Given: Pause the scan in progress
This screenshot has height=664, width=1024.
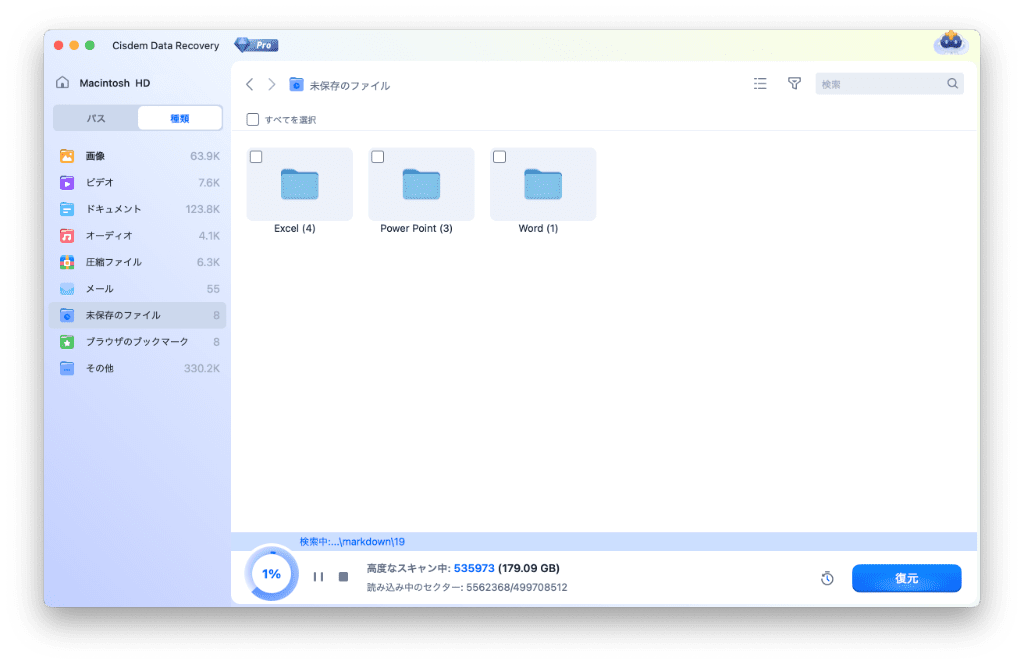Looking at the screenshot, I should pyautogui.click(x=318, y=577).
